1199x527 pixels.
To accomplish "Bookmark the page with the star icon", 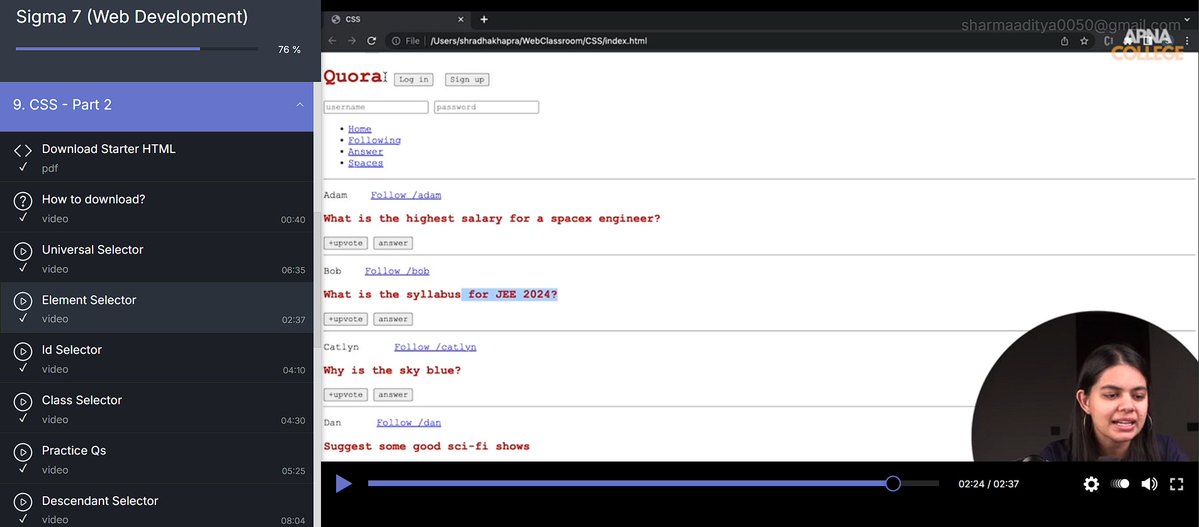I will coord(1084,41).
